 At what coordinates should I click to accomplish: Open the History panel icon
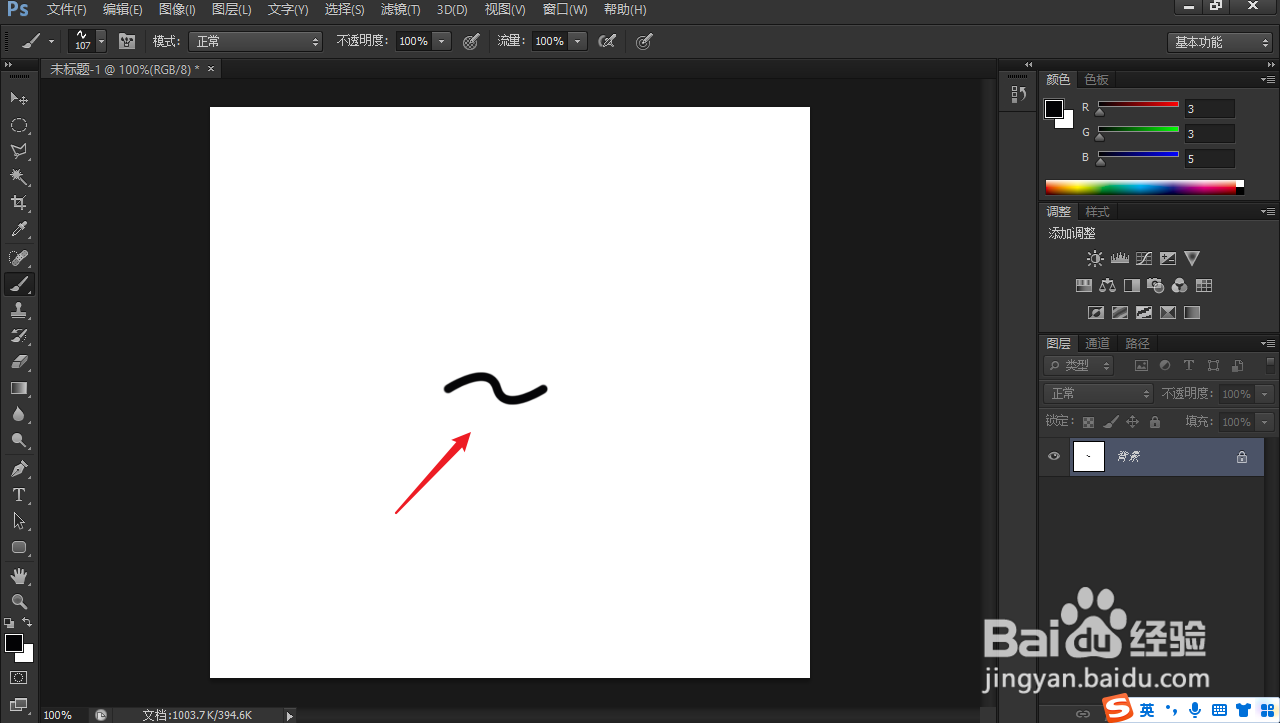click(x=1018, y=94)
